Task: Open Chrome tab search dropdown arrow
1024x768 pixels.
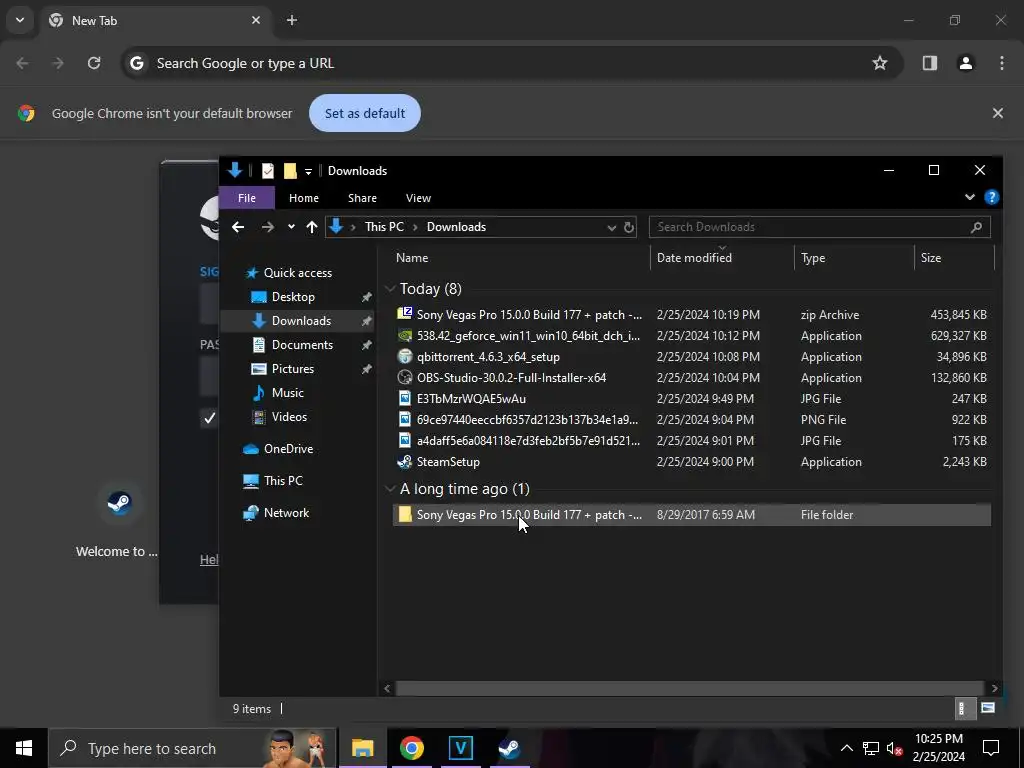Action: click(x=20, y=20)
